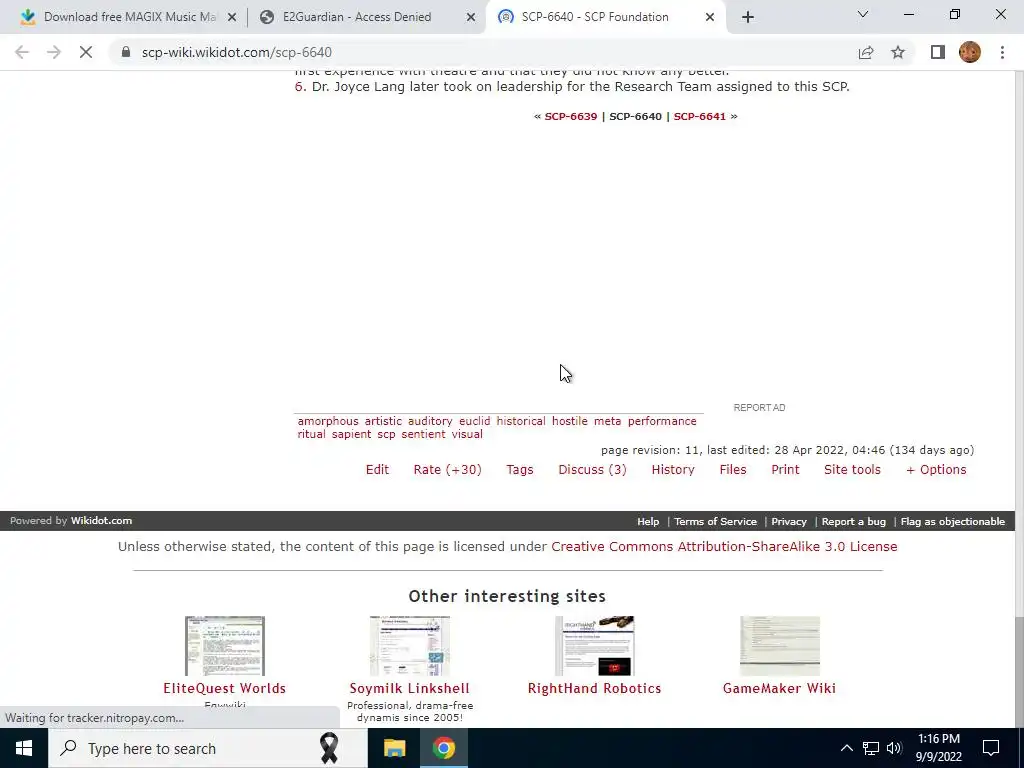Open the euclid tag
Image resolution: width=1024 pixels, height=768 pixels.
pyautogui.click(x=474, y=421)
